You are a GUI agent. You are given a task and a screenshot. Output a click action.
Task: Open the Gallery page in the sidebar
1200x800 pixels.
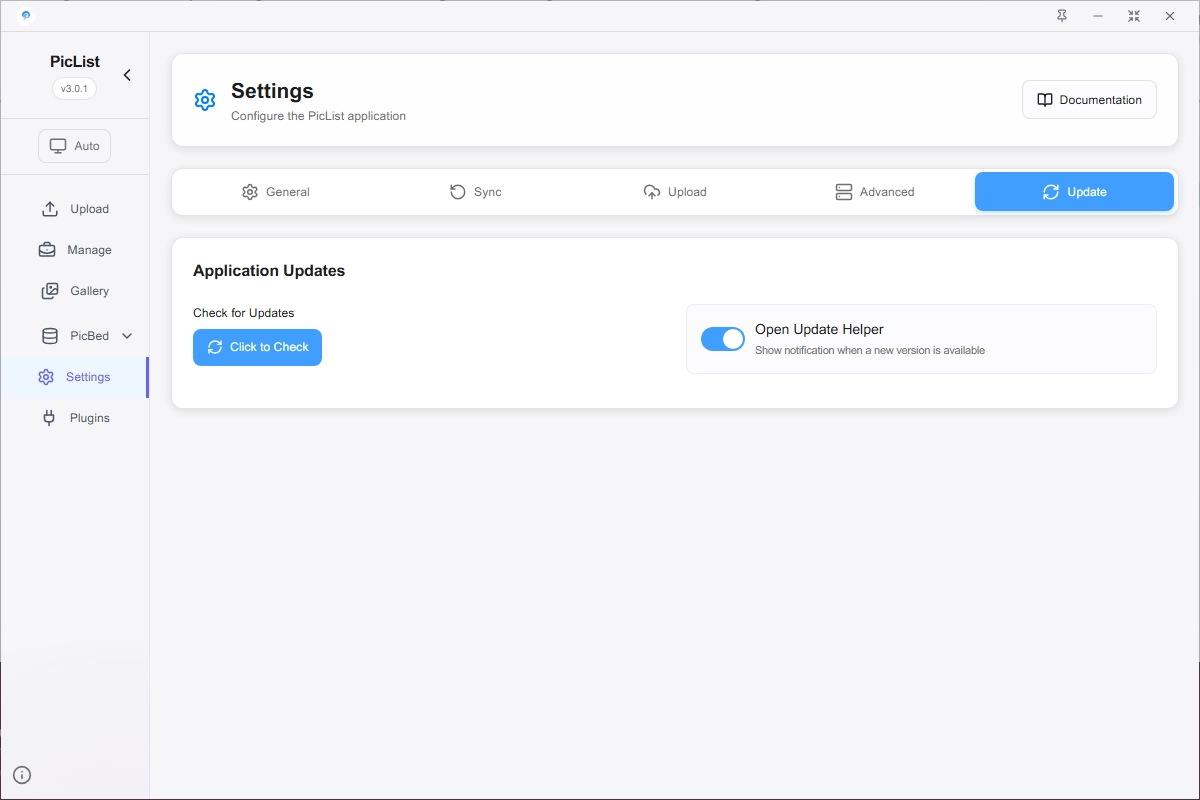point(75,291)
